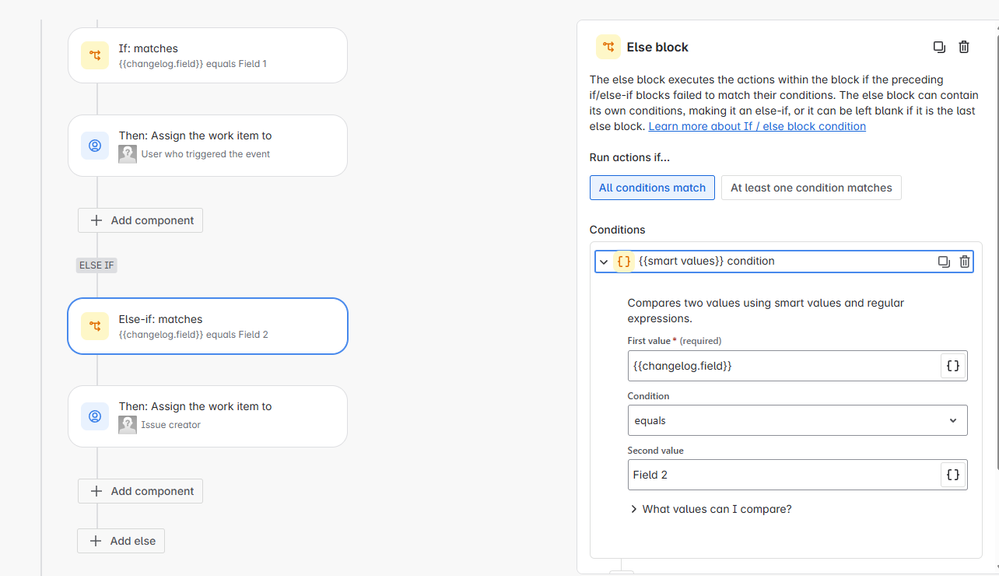Click the branch icon on the Else-if: matches card
This screenshot has height=576, width=999.
coord(95,326)
